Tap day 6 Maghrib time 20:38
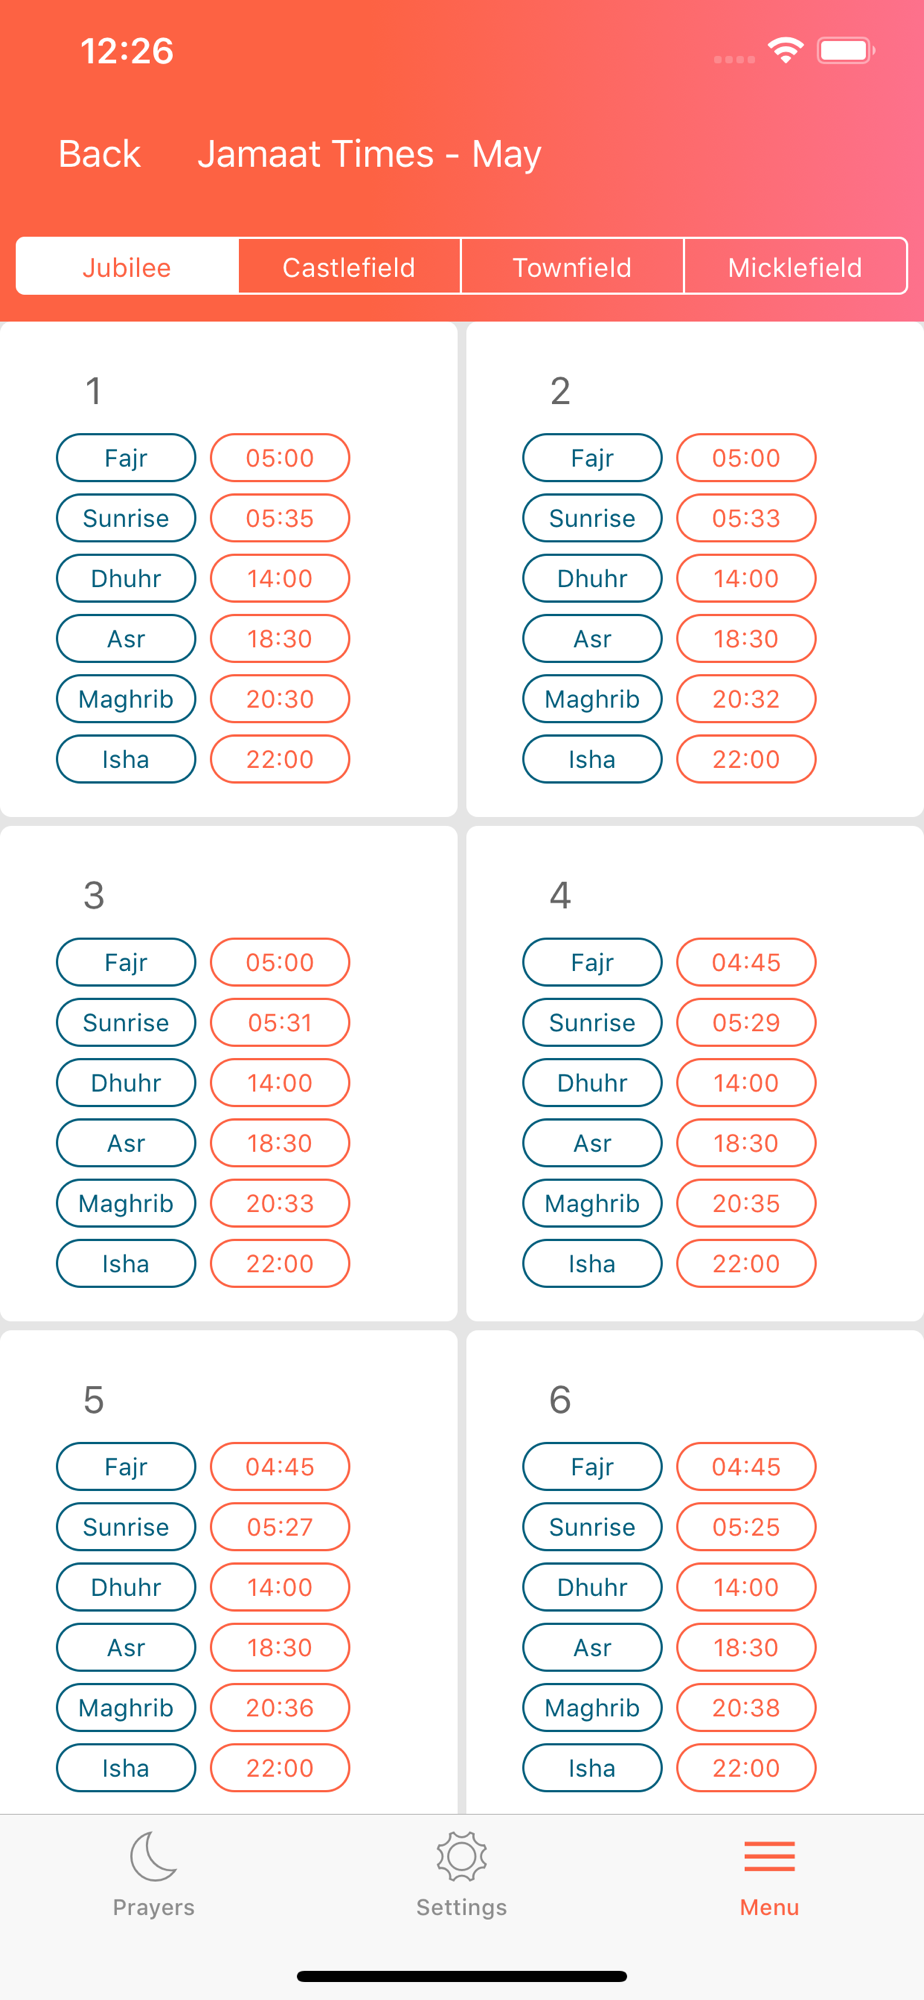Viewport: 924px width, 2000px height. pos(746,1707)
